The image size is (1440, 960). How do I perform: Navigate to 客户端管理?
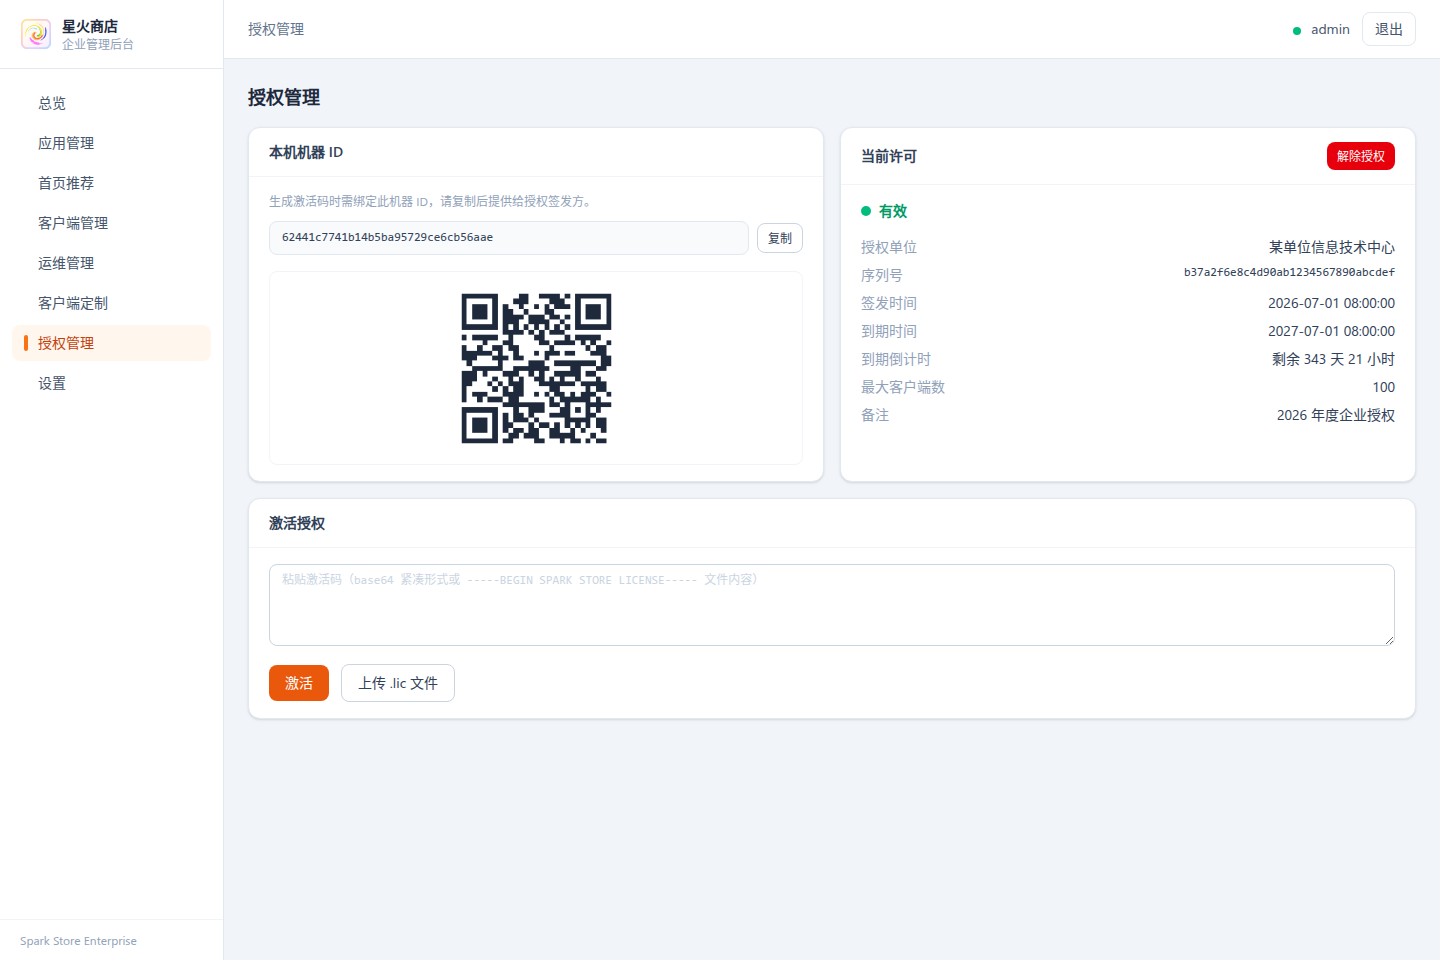click(112, 223)
